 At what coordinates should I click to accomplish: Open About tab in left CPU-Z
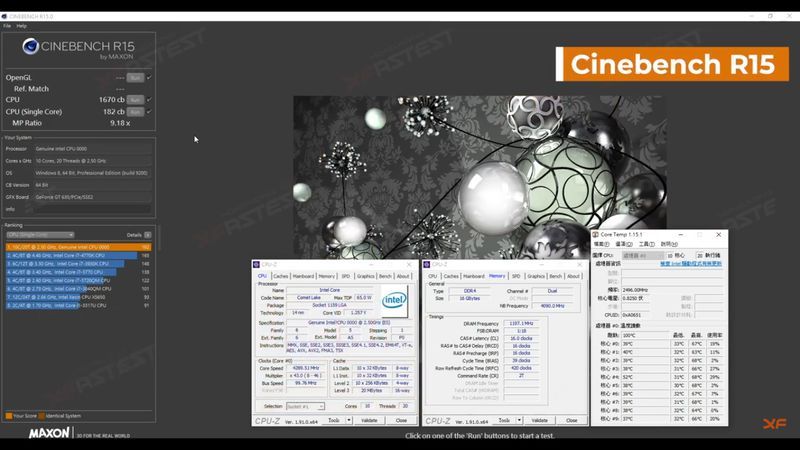click(x=403, y=276)
